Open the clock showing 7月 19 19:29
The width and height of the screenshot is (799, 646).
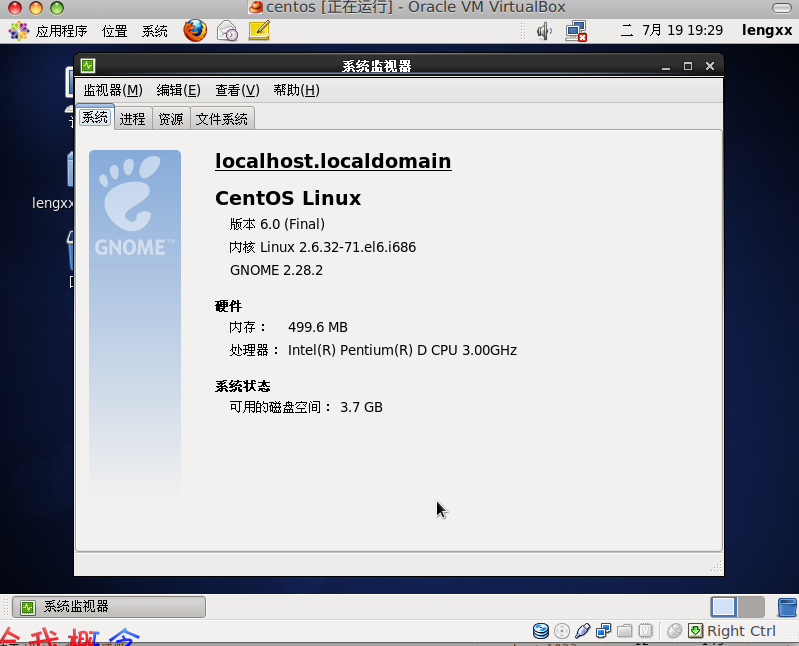tap(672, 30)
